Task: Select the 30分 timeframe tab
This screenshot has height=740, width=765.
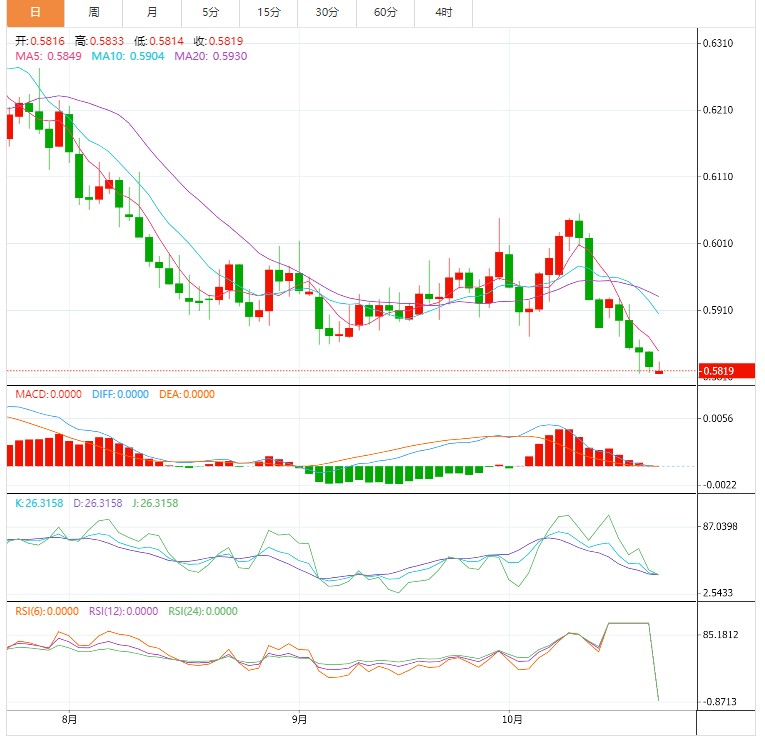Action: (326, 13)
